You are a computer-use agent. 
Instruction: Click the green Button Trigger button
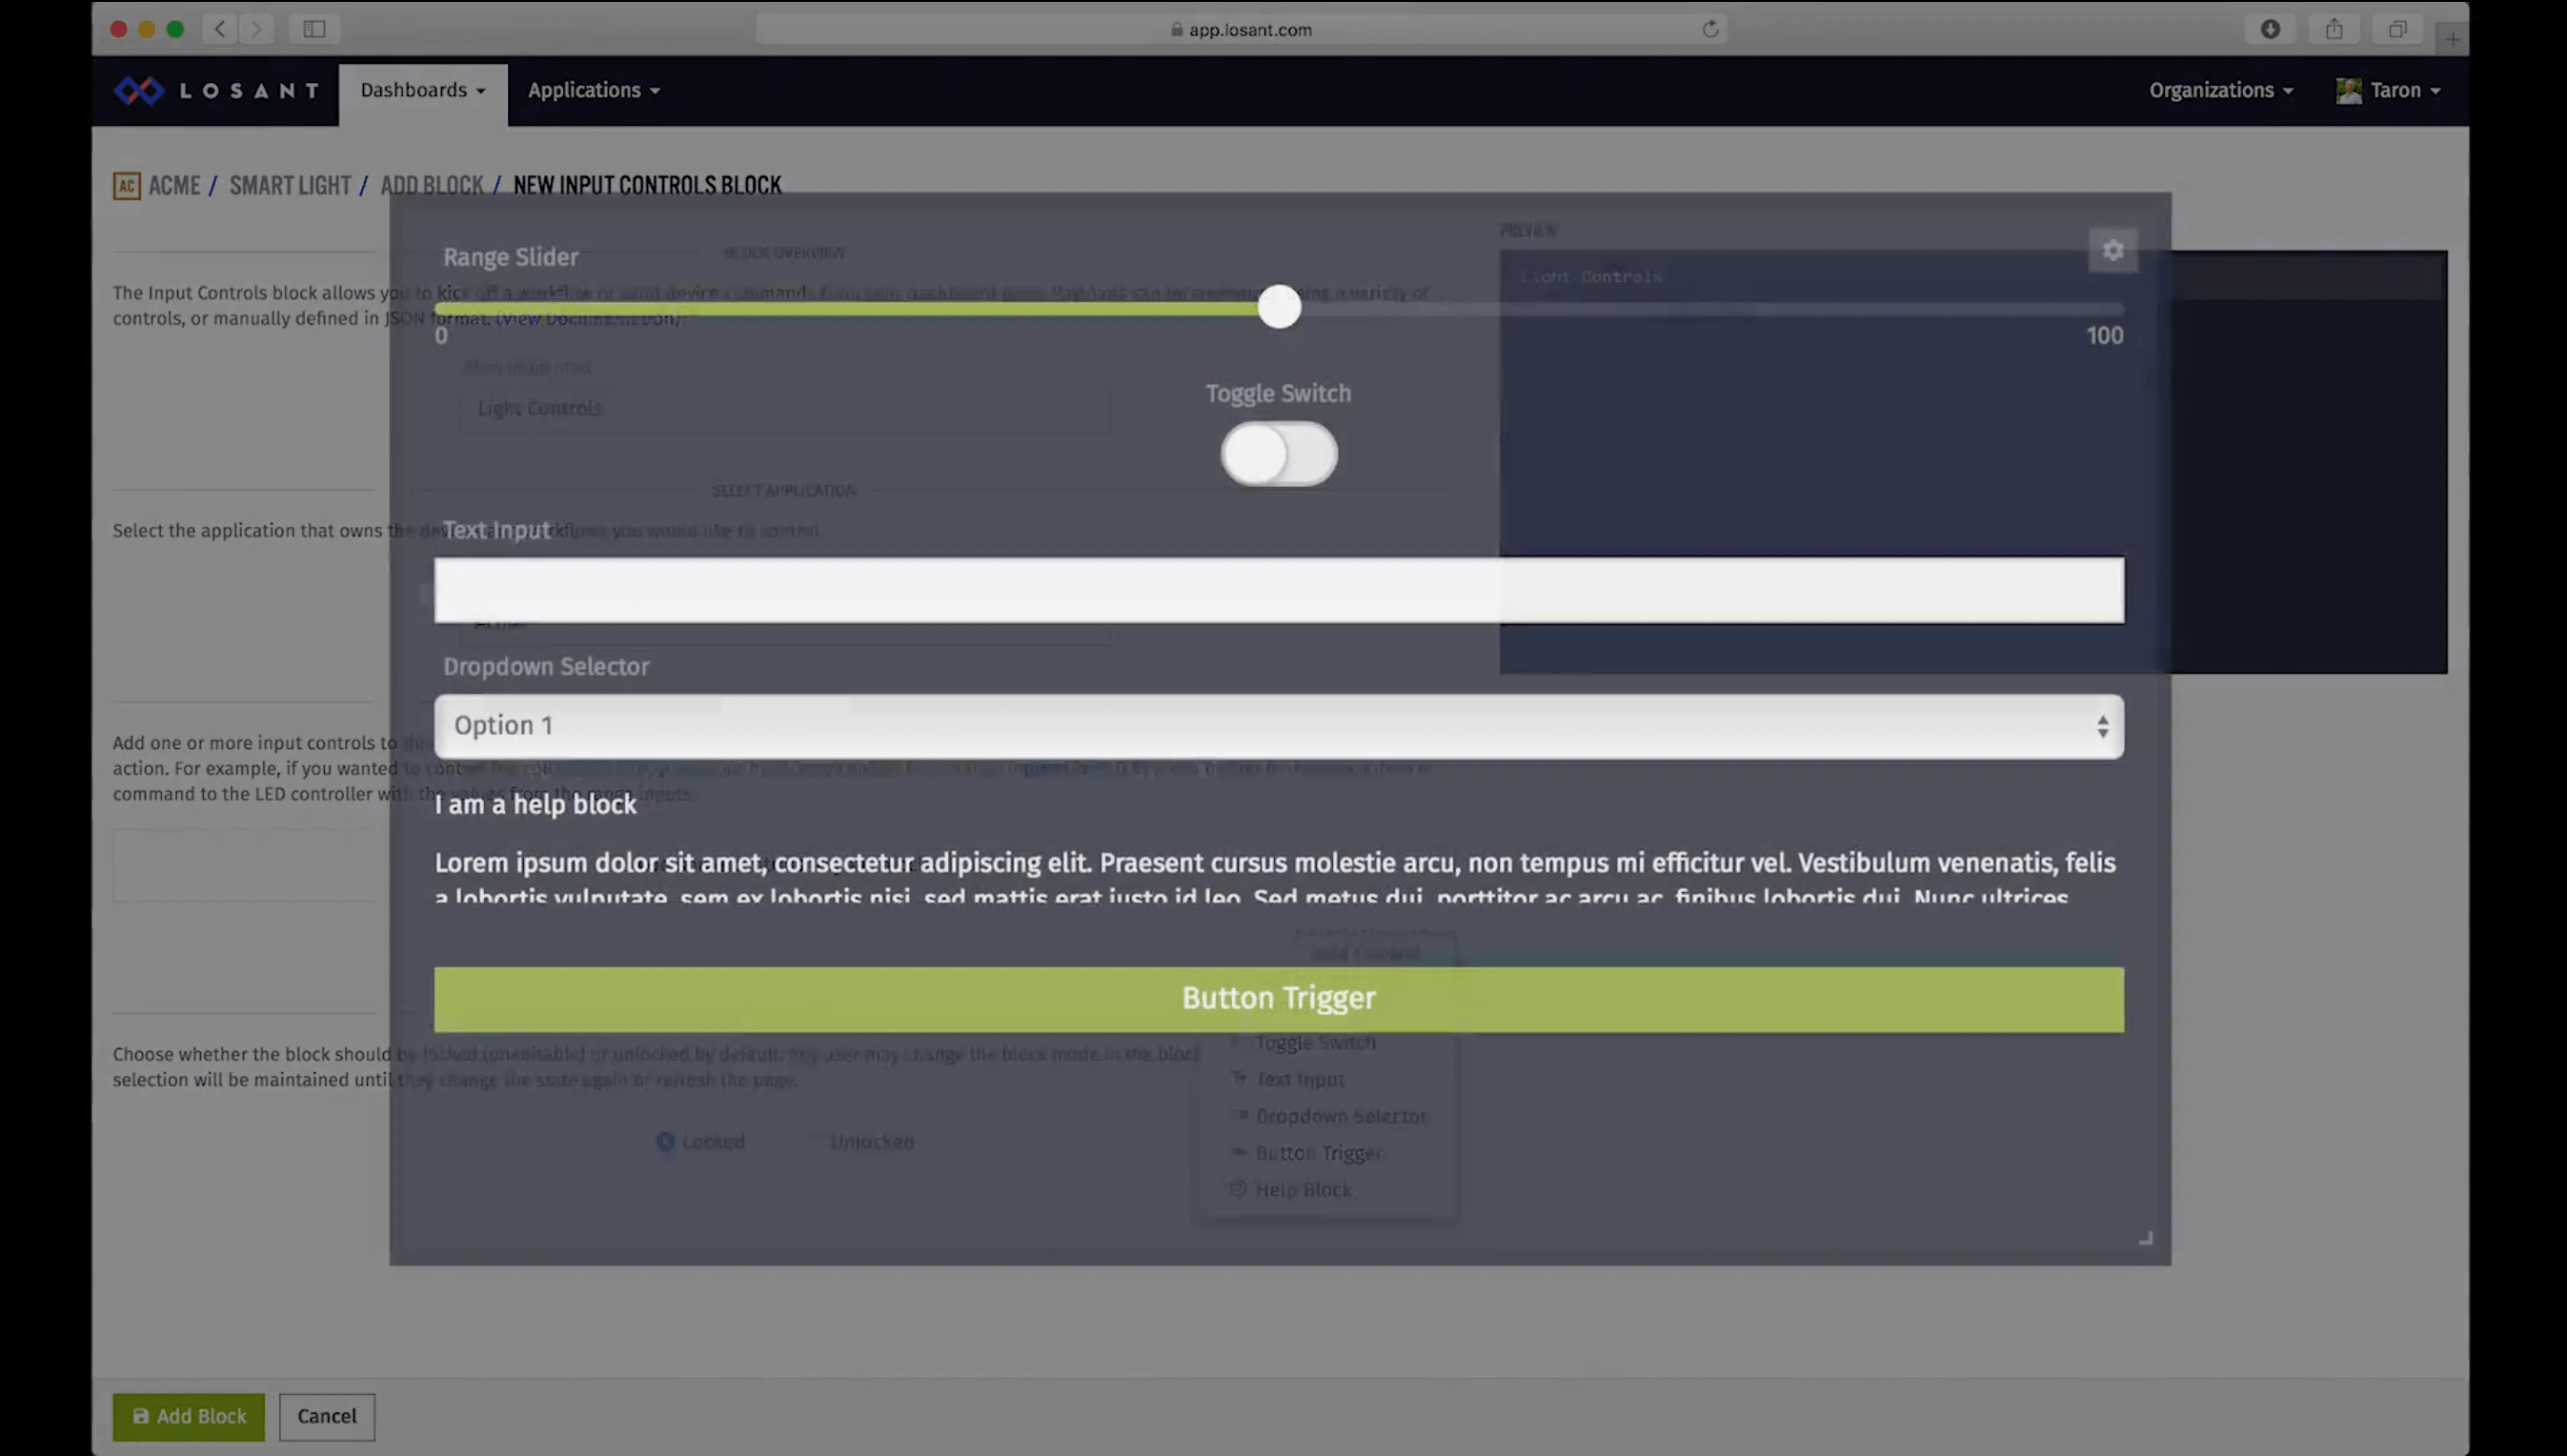(1279, 999)
